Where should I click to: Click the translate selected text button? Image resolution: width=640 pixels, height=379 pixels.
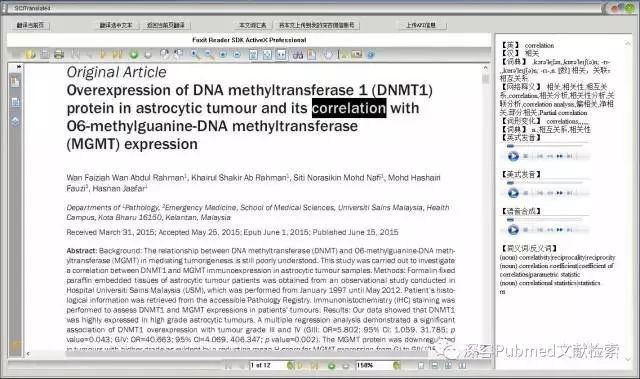tap(116, 25)
